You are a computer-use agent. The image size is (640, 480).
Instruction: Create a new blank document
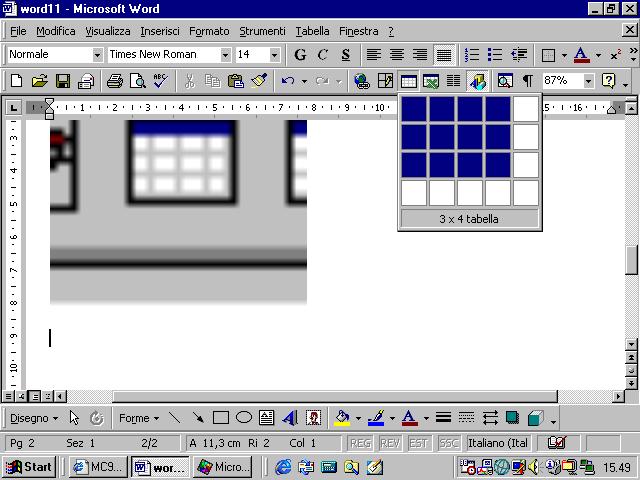click(x=16, y=81)
